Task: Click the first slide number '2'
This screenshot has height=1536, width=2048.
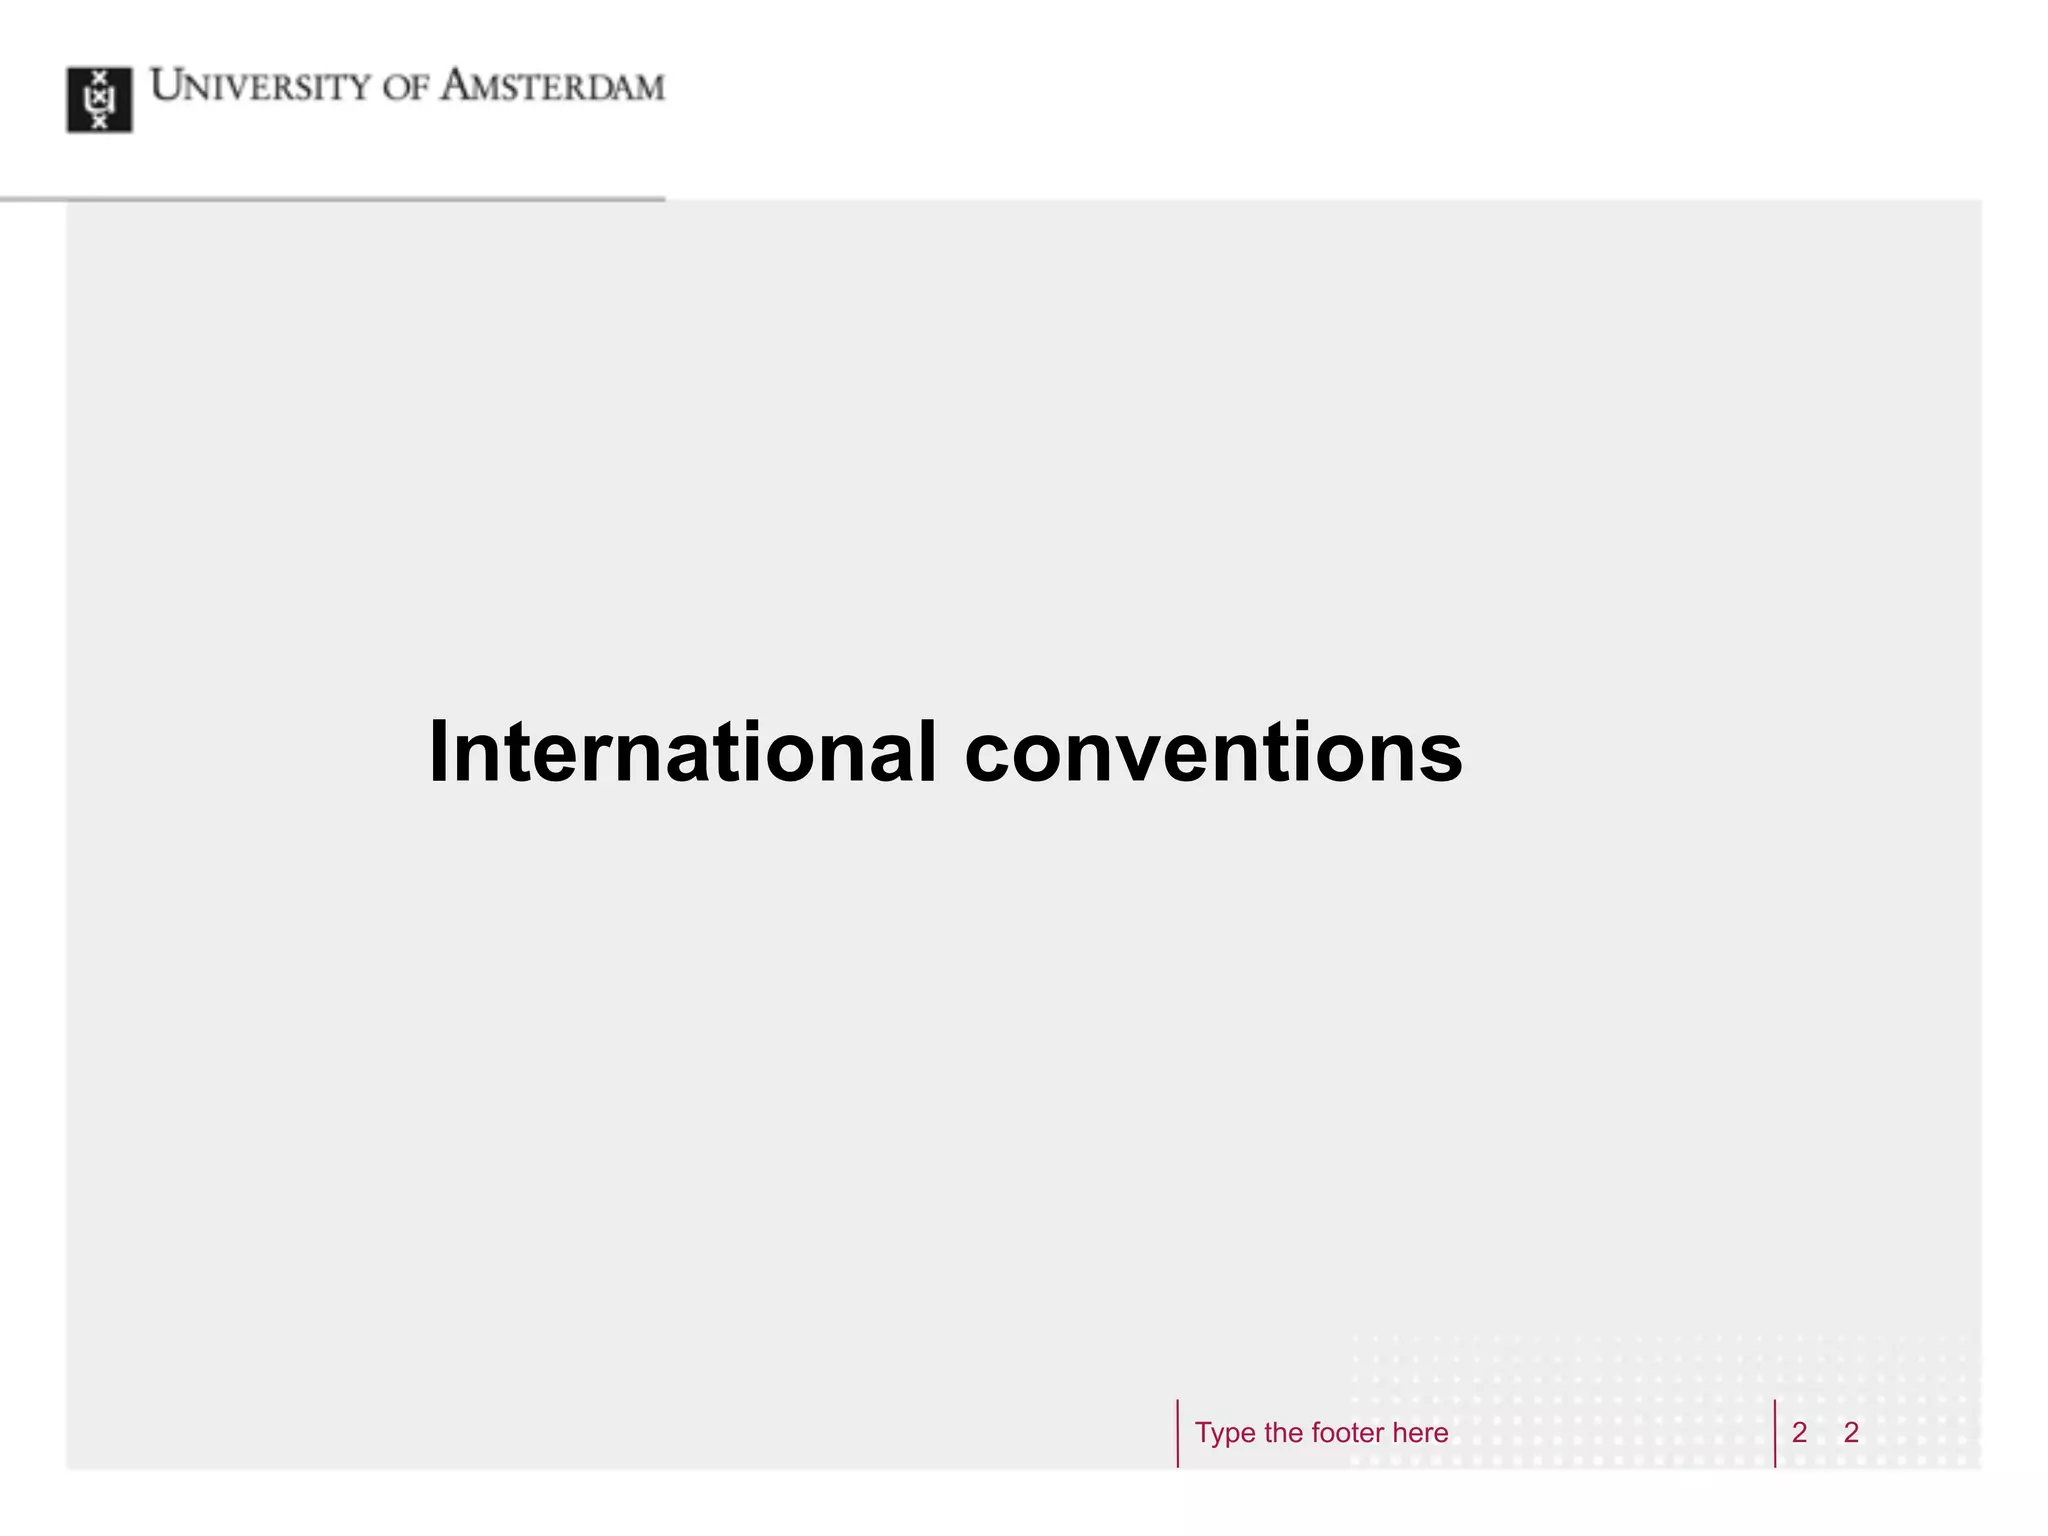Action: point(1799,1433)
